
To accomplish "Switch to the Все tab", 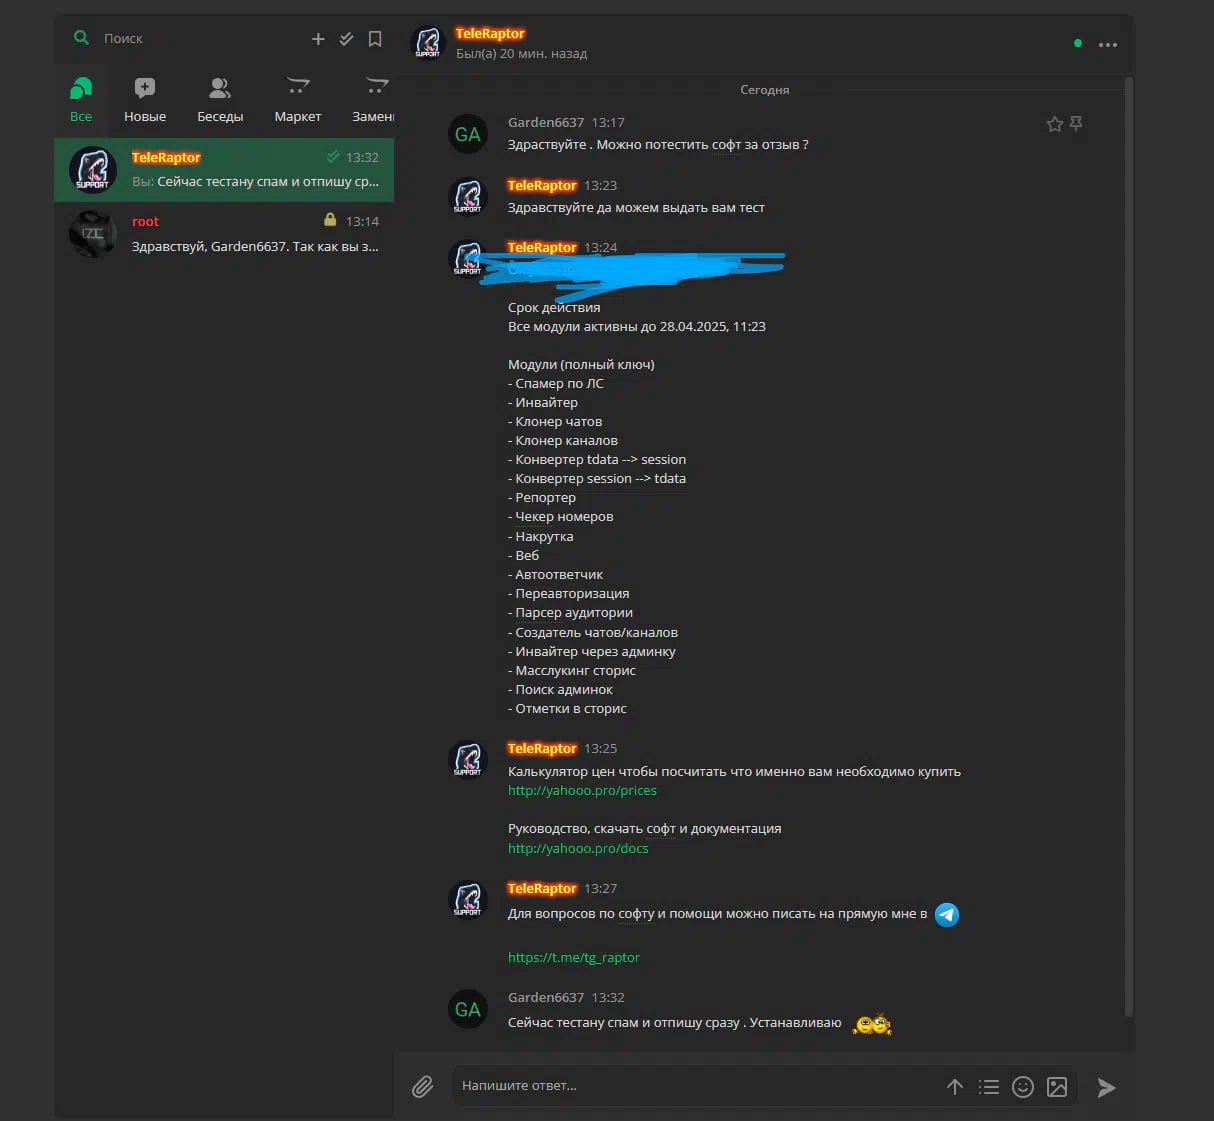I will click(81, 100).
